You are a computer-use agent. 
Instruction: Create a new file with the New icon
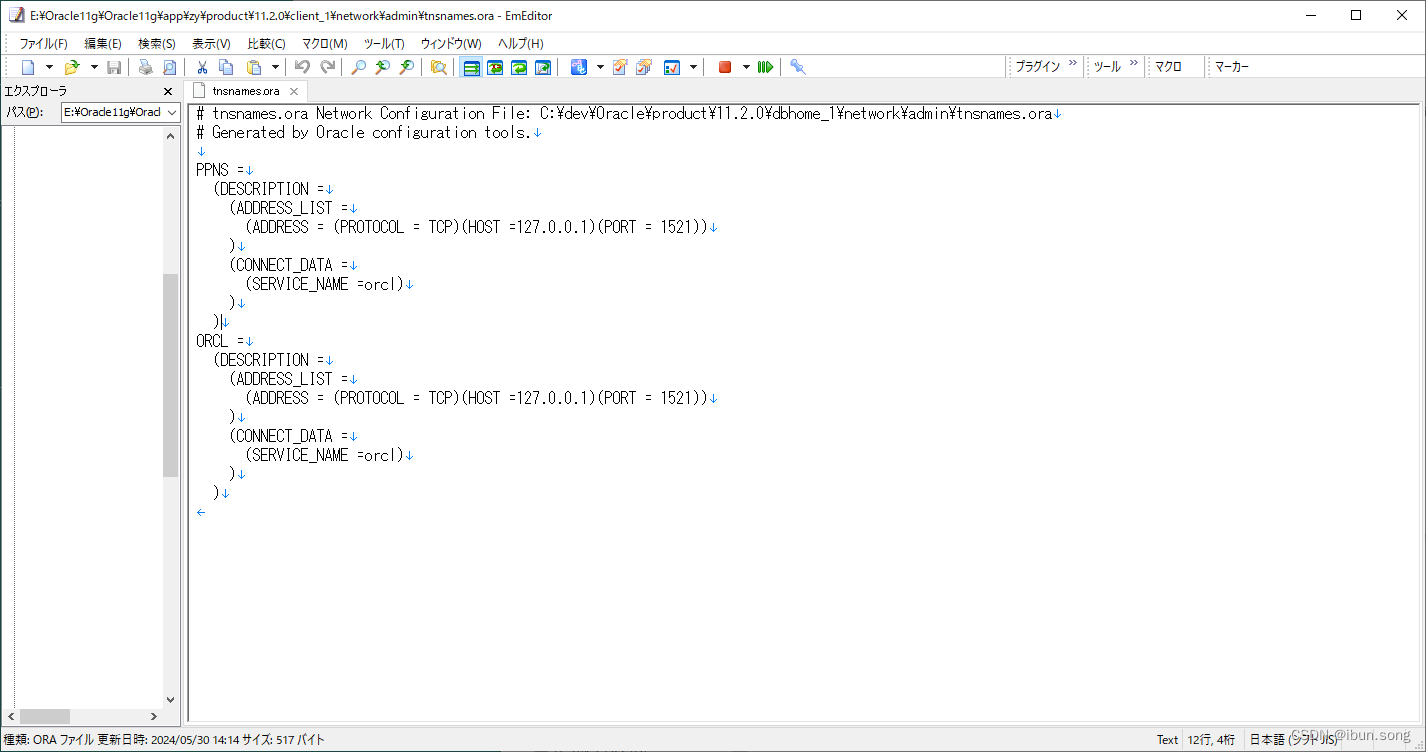tap(28, 67)
